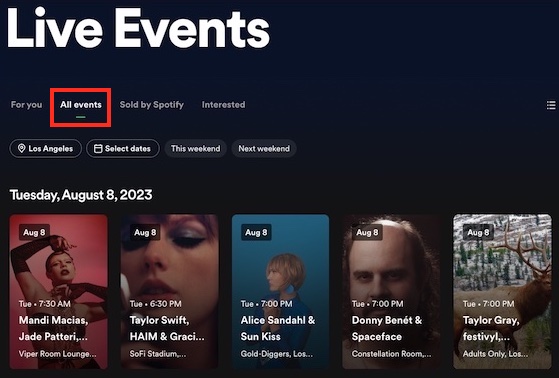
Task: Open the Select dates picker
Action: click(123, 148)
